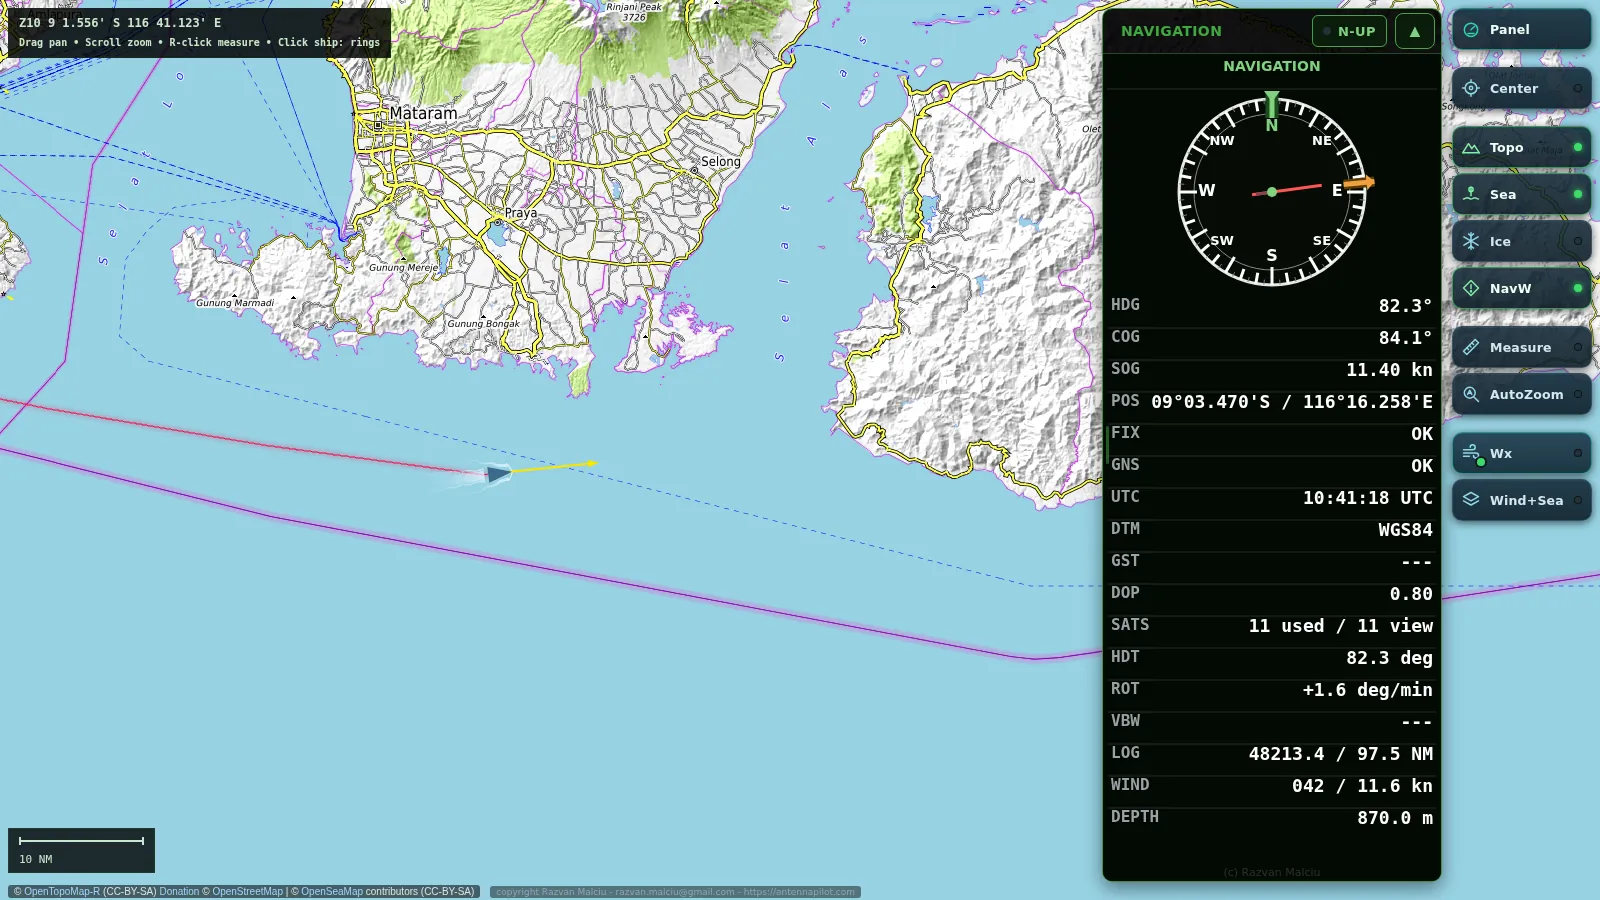Click the cursor coordinates readout Z10
The height and width of the screenshot is (900, 1600).
pos(120,22)
